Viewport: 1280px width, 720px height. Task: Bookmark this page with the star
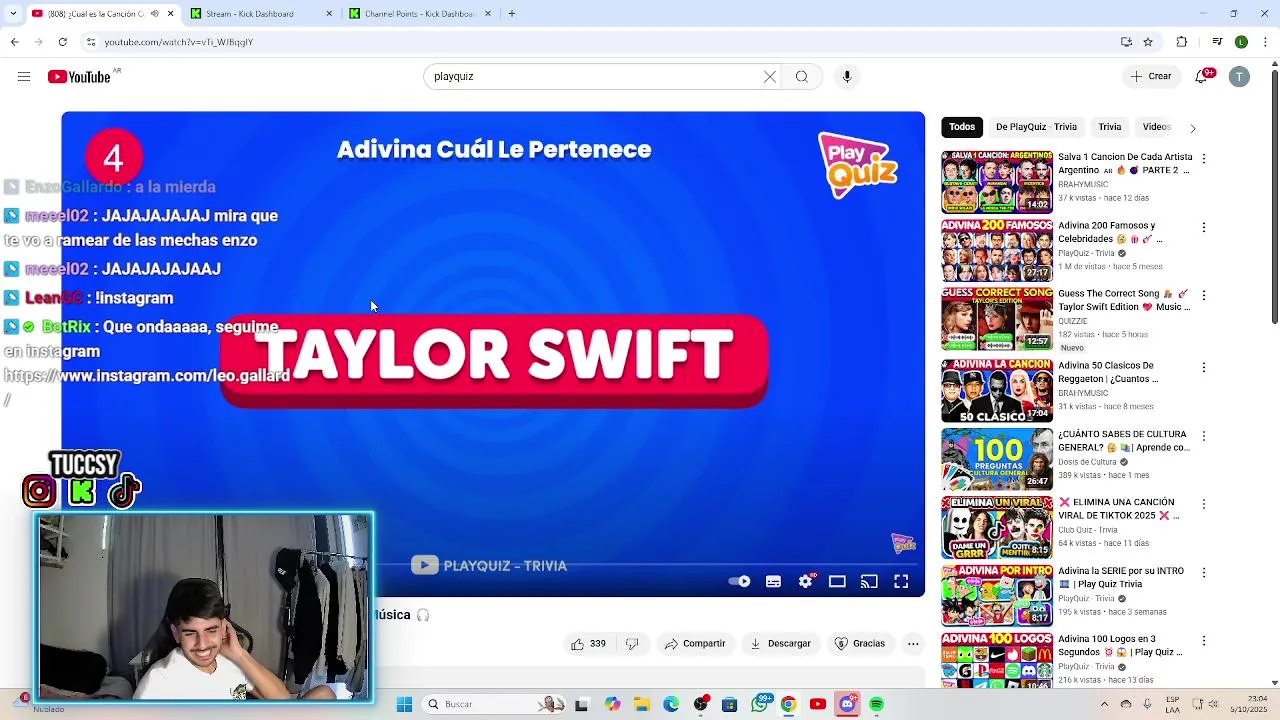[1148, 42]
